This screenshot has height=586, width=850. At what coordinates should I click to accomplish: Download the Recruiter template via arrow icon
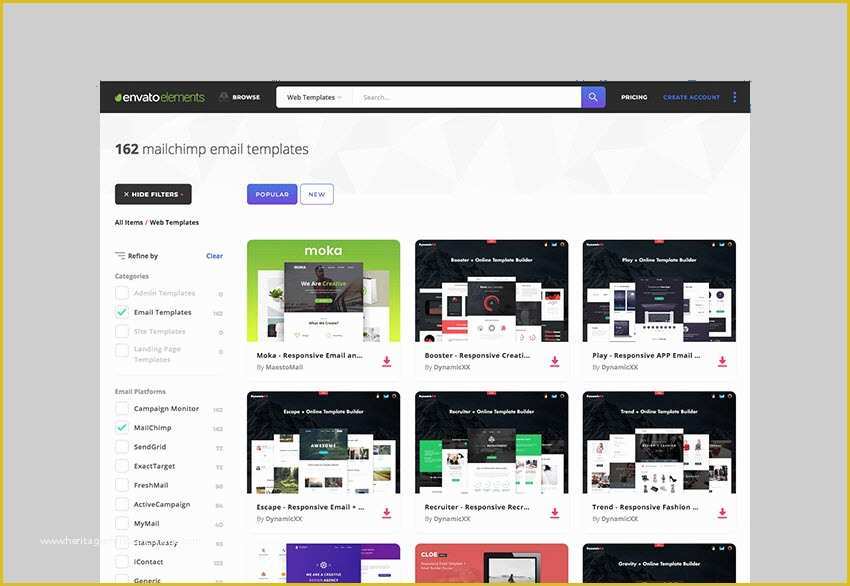coord(555,513)
